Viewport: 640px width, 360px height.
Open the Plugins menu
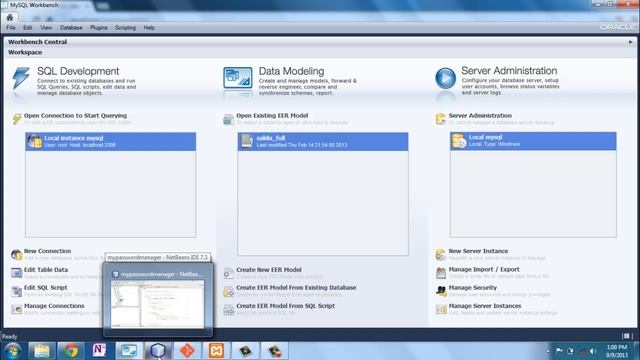pos(99,28)
